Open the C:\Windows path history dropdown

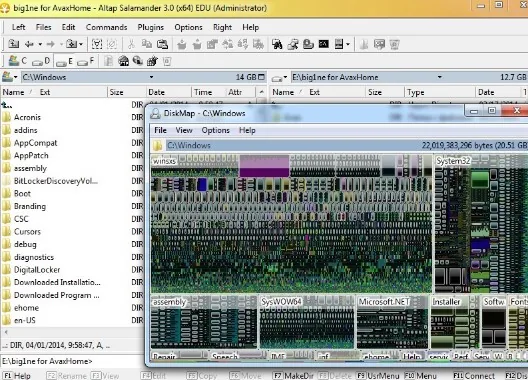152,77
